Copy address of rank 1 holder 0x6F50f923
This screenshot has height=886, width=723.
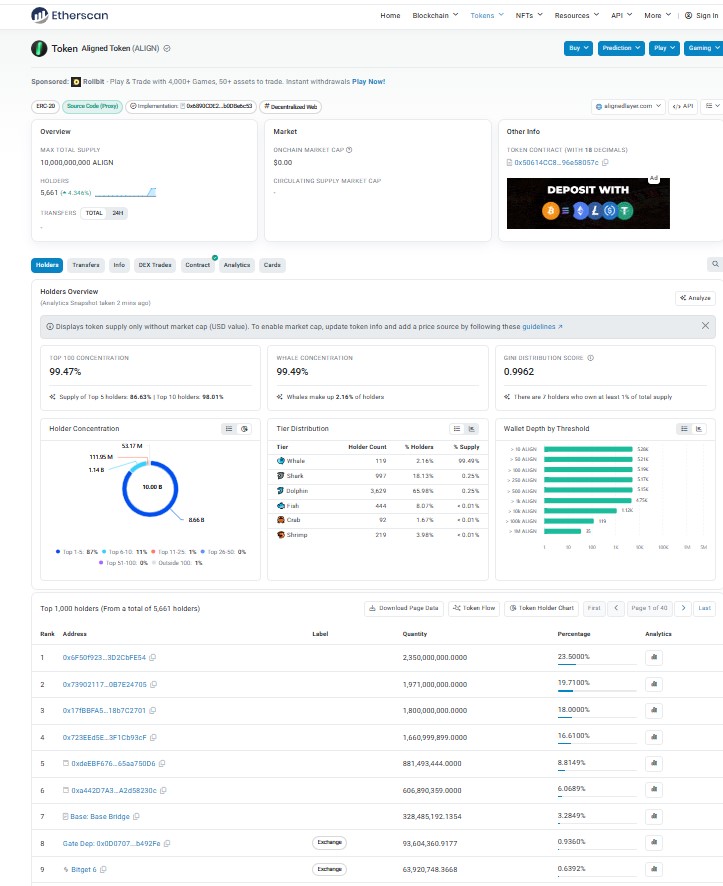[153, 658]
